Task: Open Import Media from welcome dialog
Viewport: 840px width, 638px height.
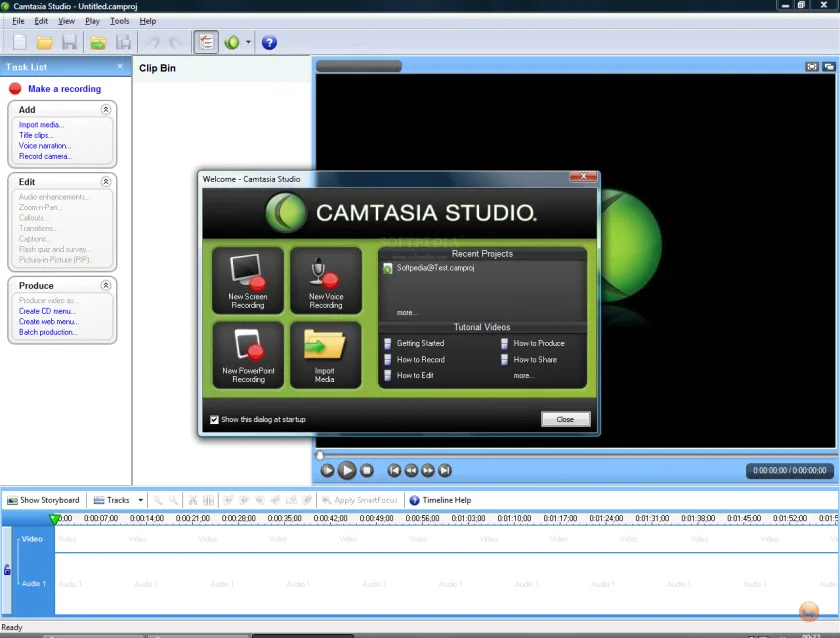Action: click(x=326, y=355)
